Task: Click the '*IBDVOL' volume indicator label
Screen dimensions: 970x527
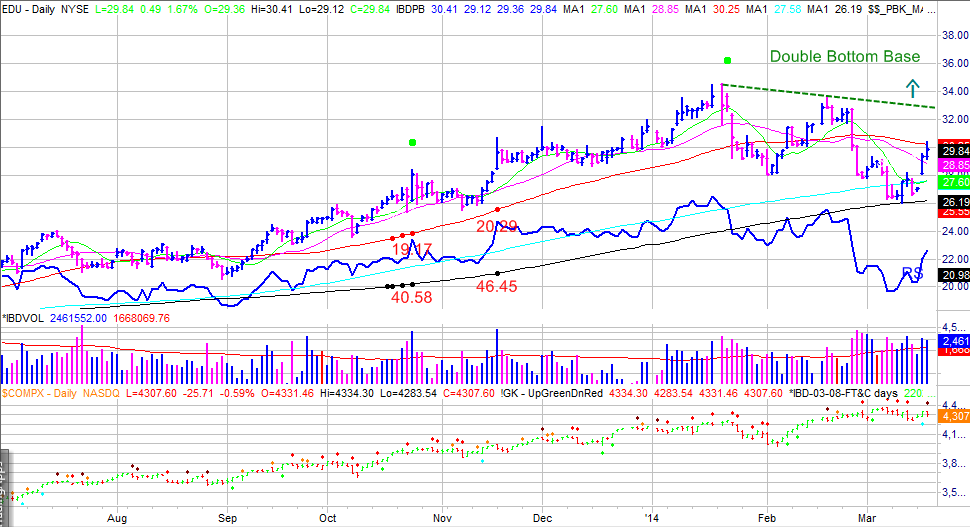Action: [23, 319]
